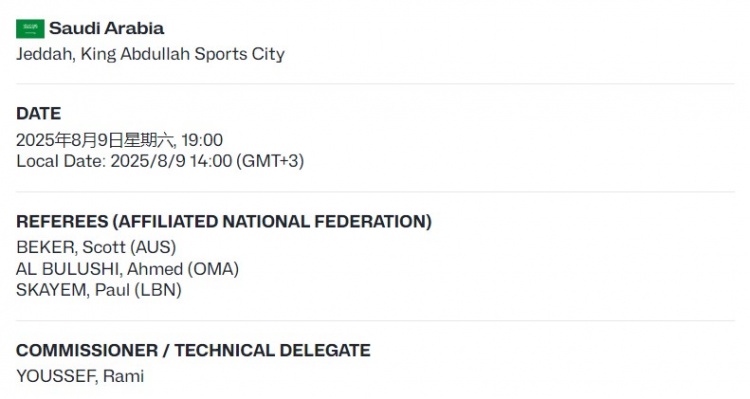Select the Saudi Arabia country name
The width and height of the screenshot is (750, 399).
(x=107, y=28)
